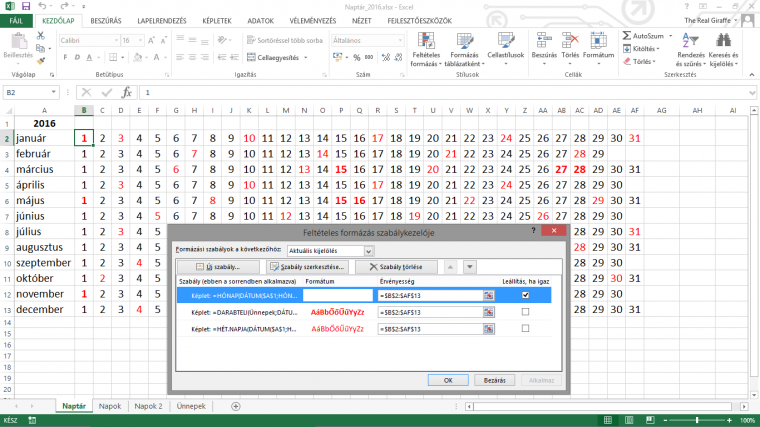Click into the formula bar
Screen dimensions: 760x427
[443, 92]
